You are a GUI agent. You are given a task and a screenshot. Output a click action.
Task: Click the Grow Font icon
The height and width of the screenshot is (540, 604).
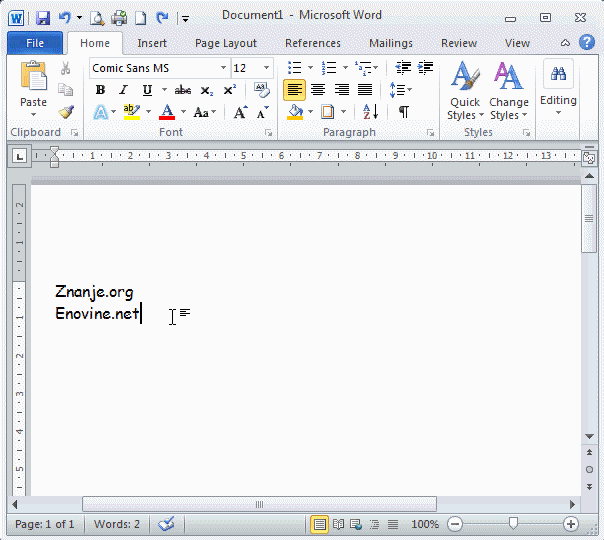click(x=240, y=112)
